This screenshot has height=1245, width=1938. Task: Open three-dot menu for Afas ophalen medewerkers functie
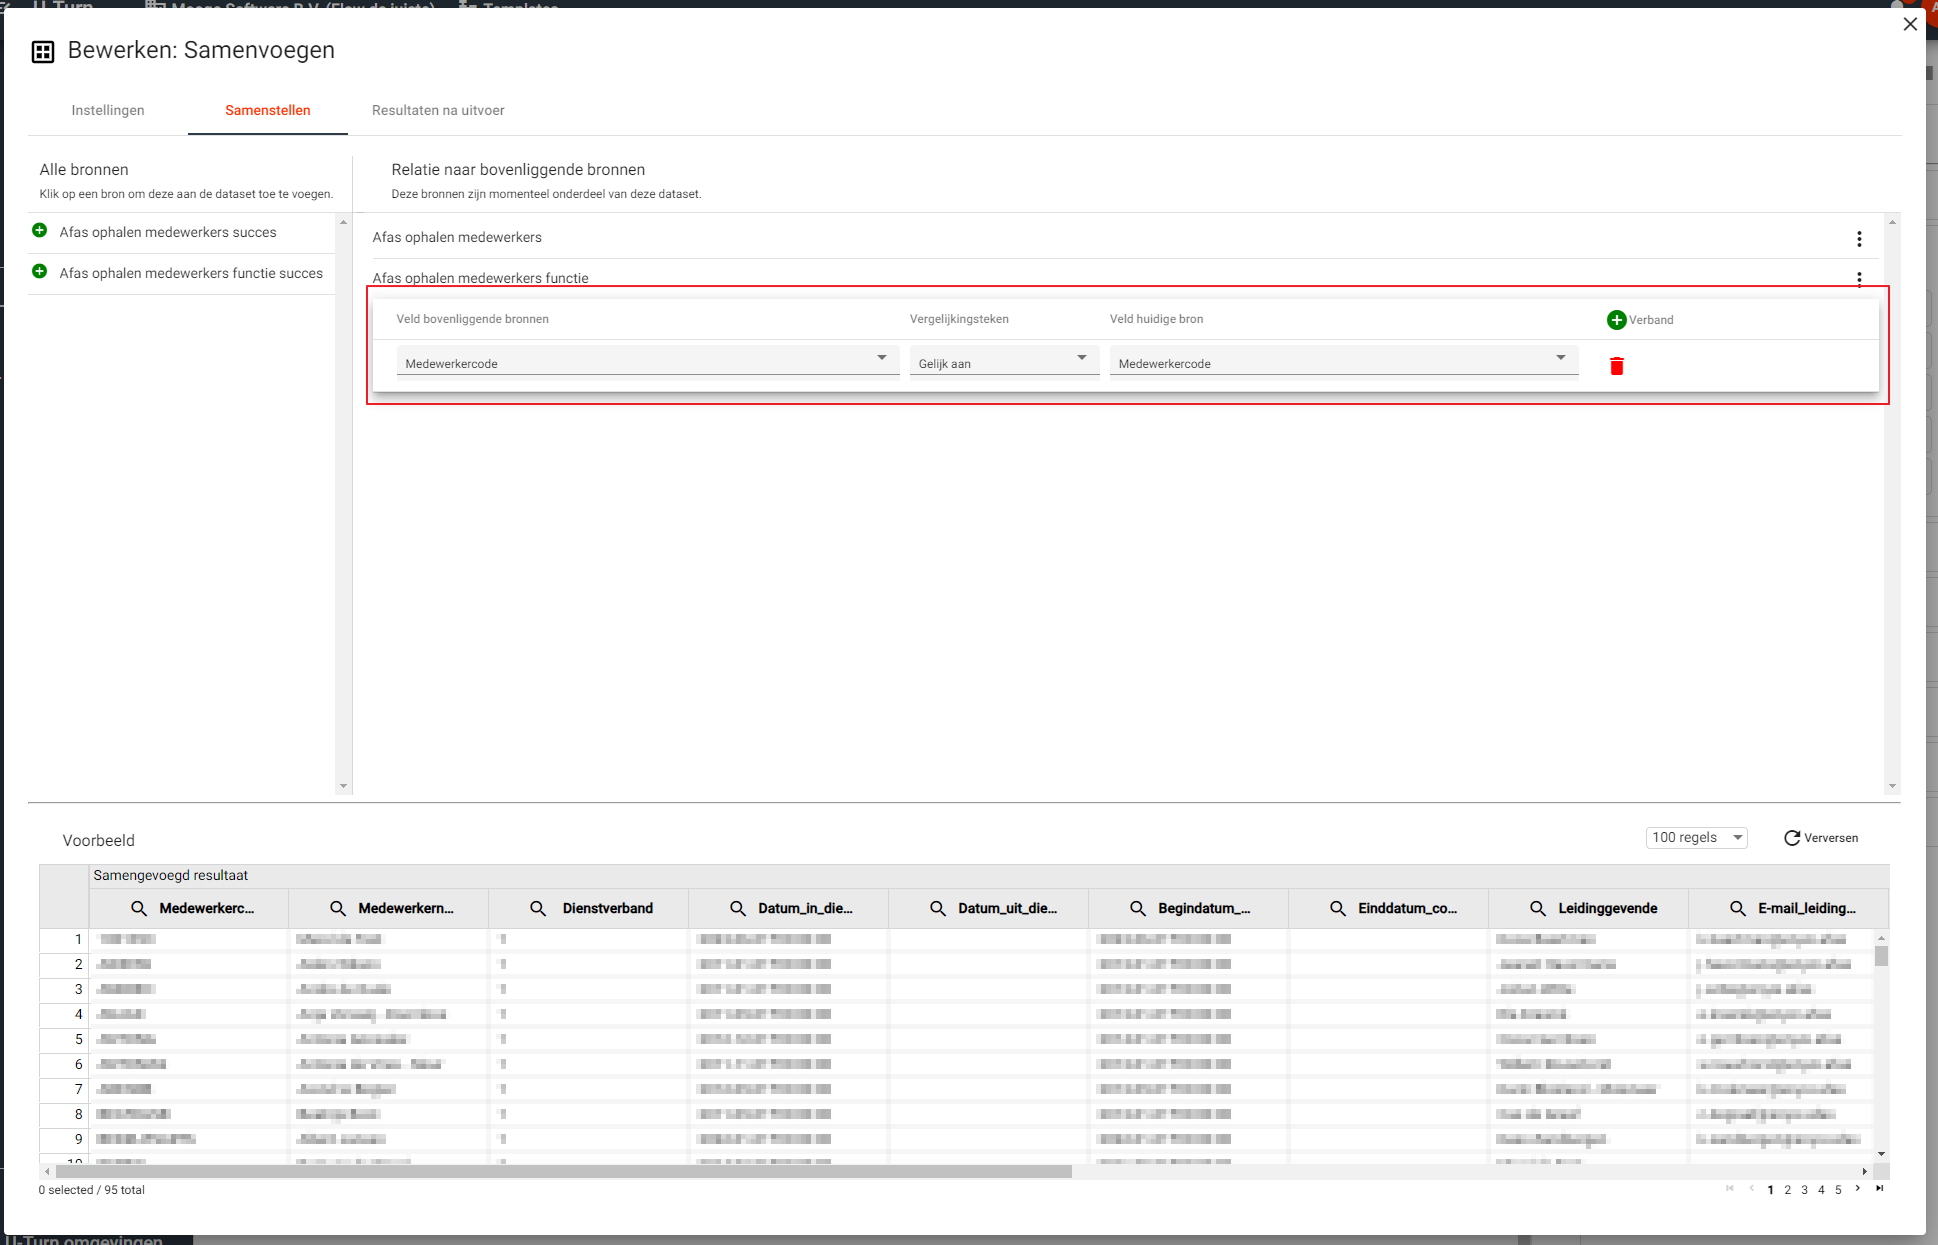pyautogui.click(x=1859, y=278)
